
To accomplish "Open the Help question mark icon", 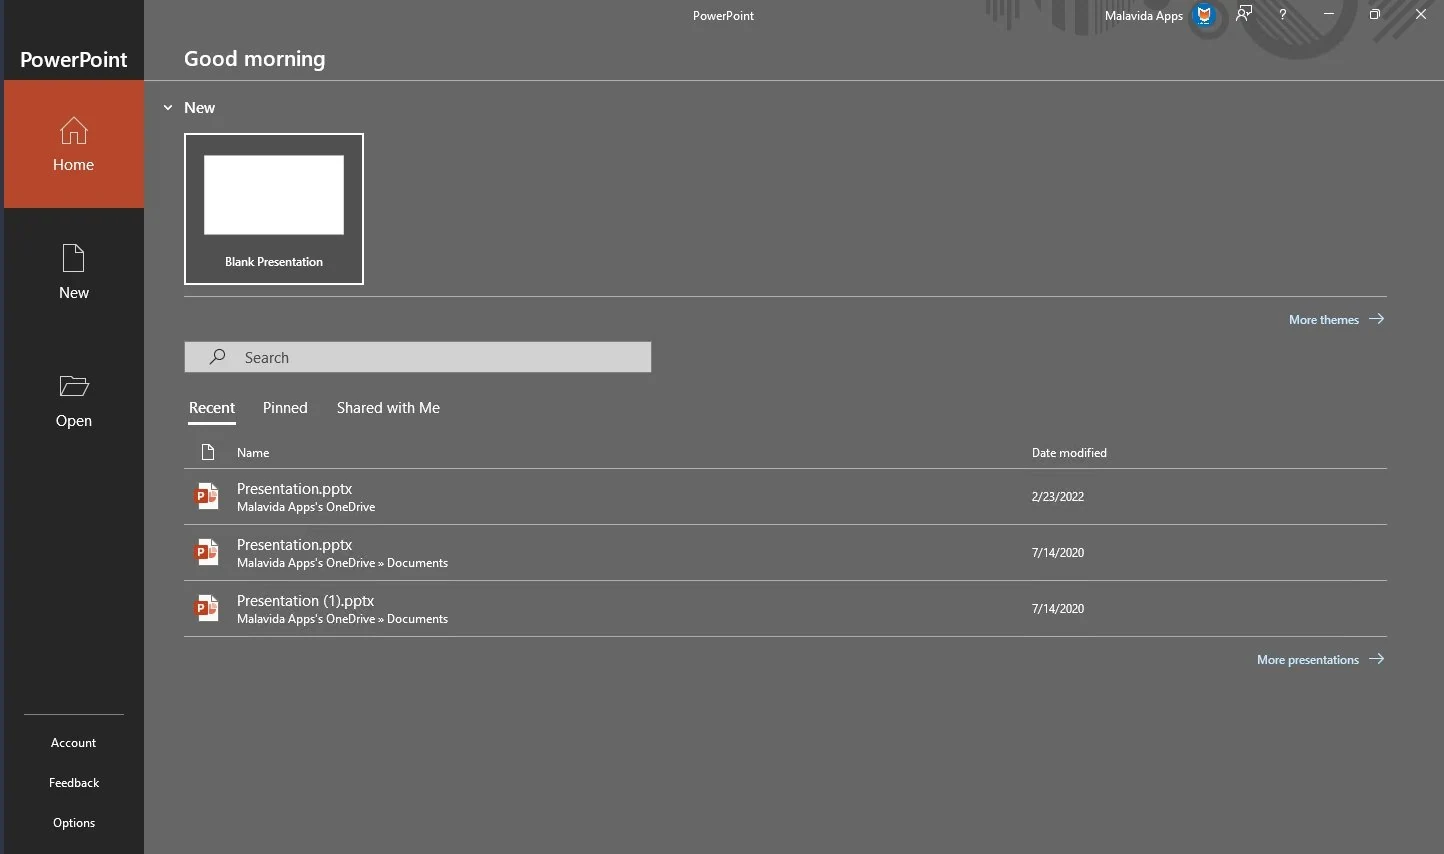I will tap(1282, 15).
